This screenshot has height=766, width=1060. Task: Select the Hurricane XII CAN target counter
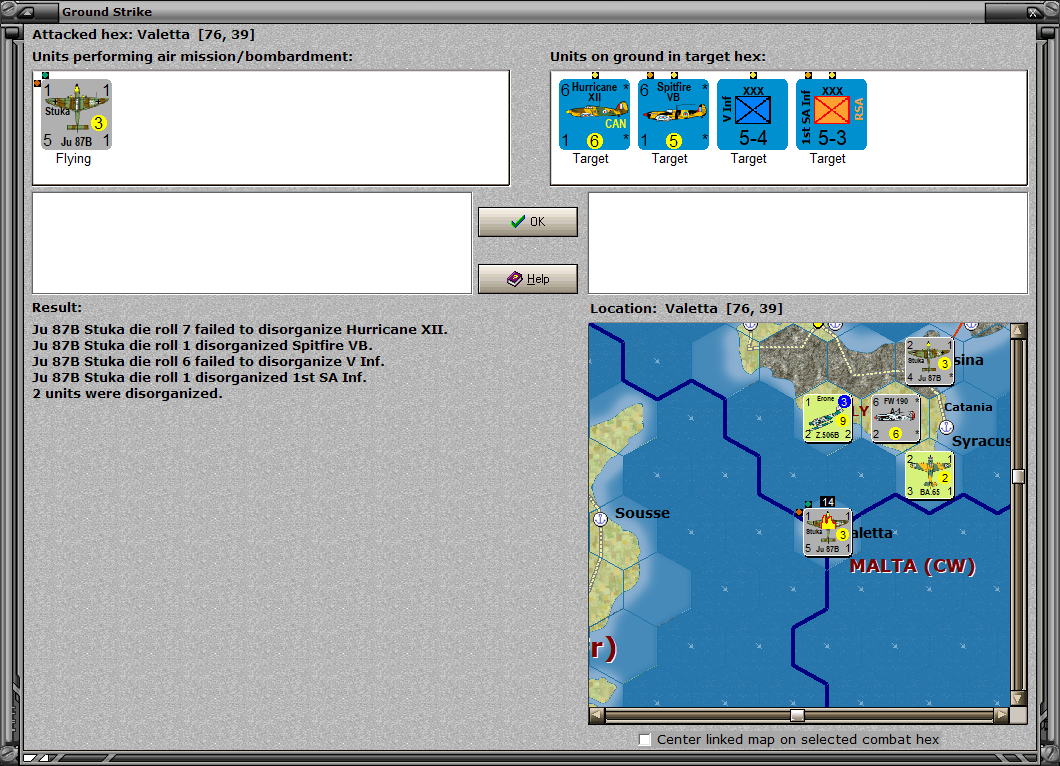594,114
